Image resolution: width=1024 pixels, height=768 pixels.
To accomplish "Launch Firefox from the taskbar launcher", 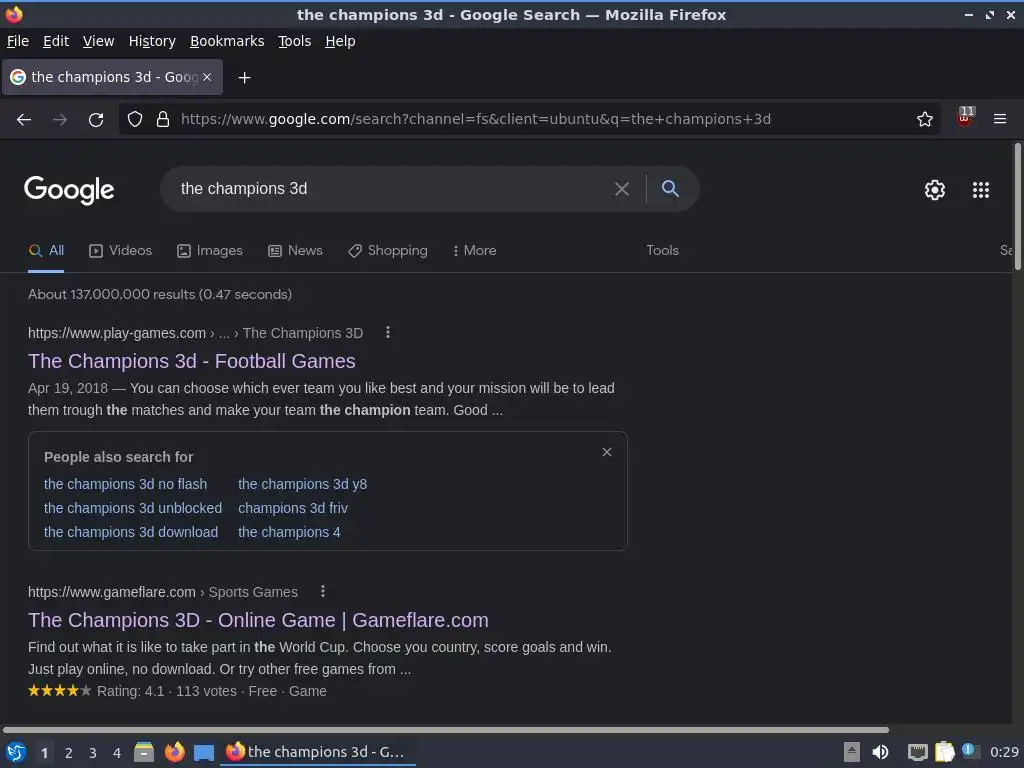I will [x=174, y=752].
